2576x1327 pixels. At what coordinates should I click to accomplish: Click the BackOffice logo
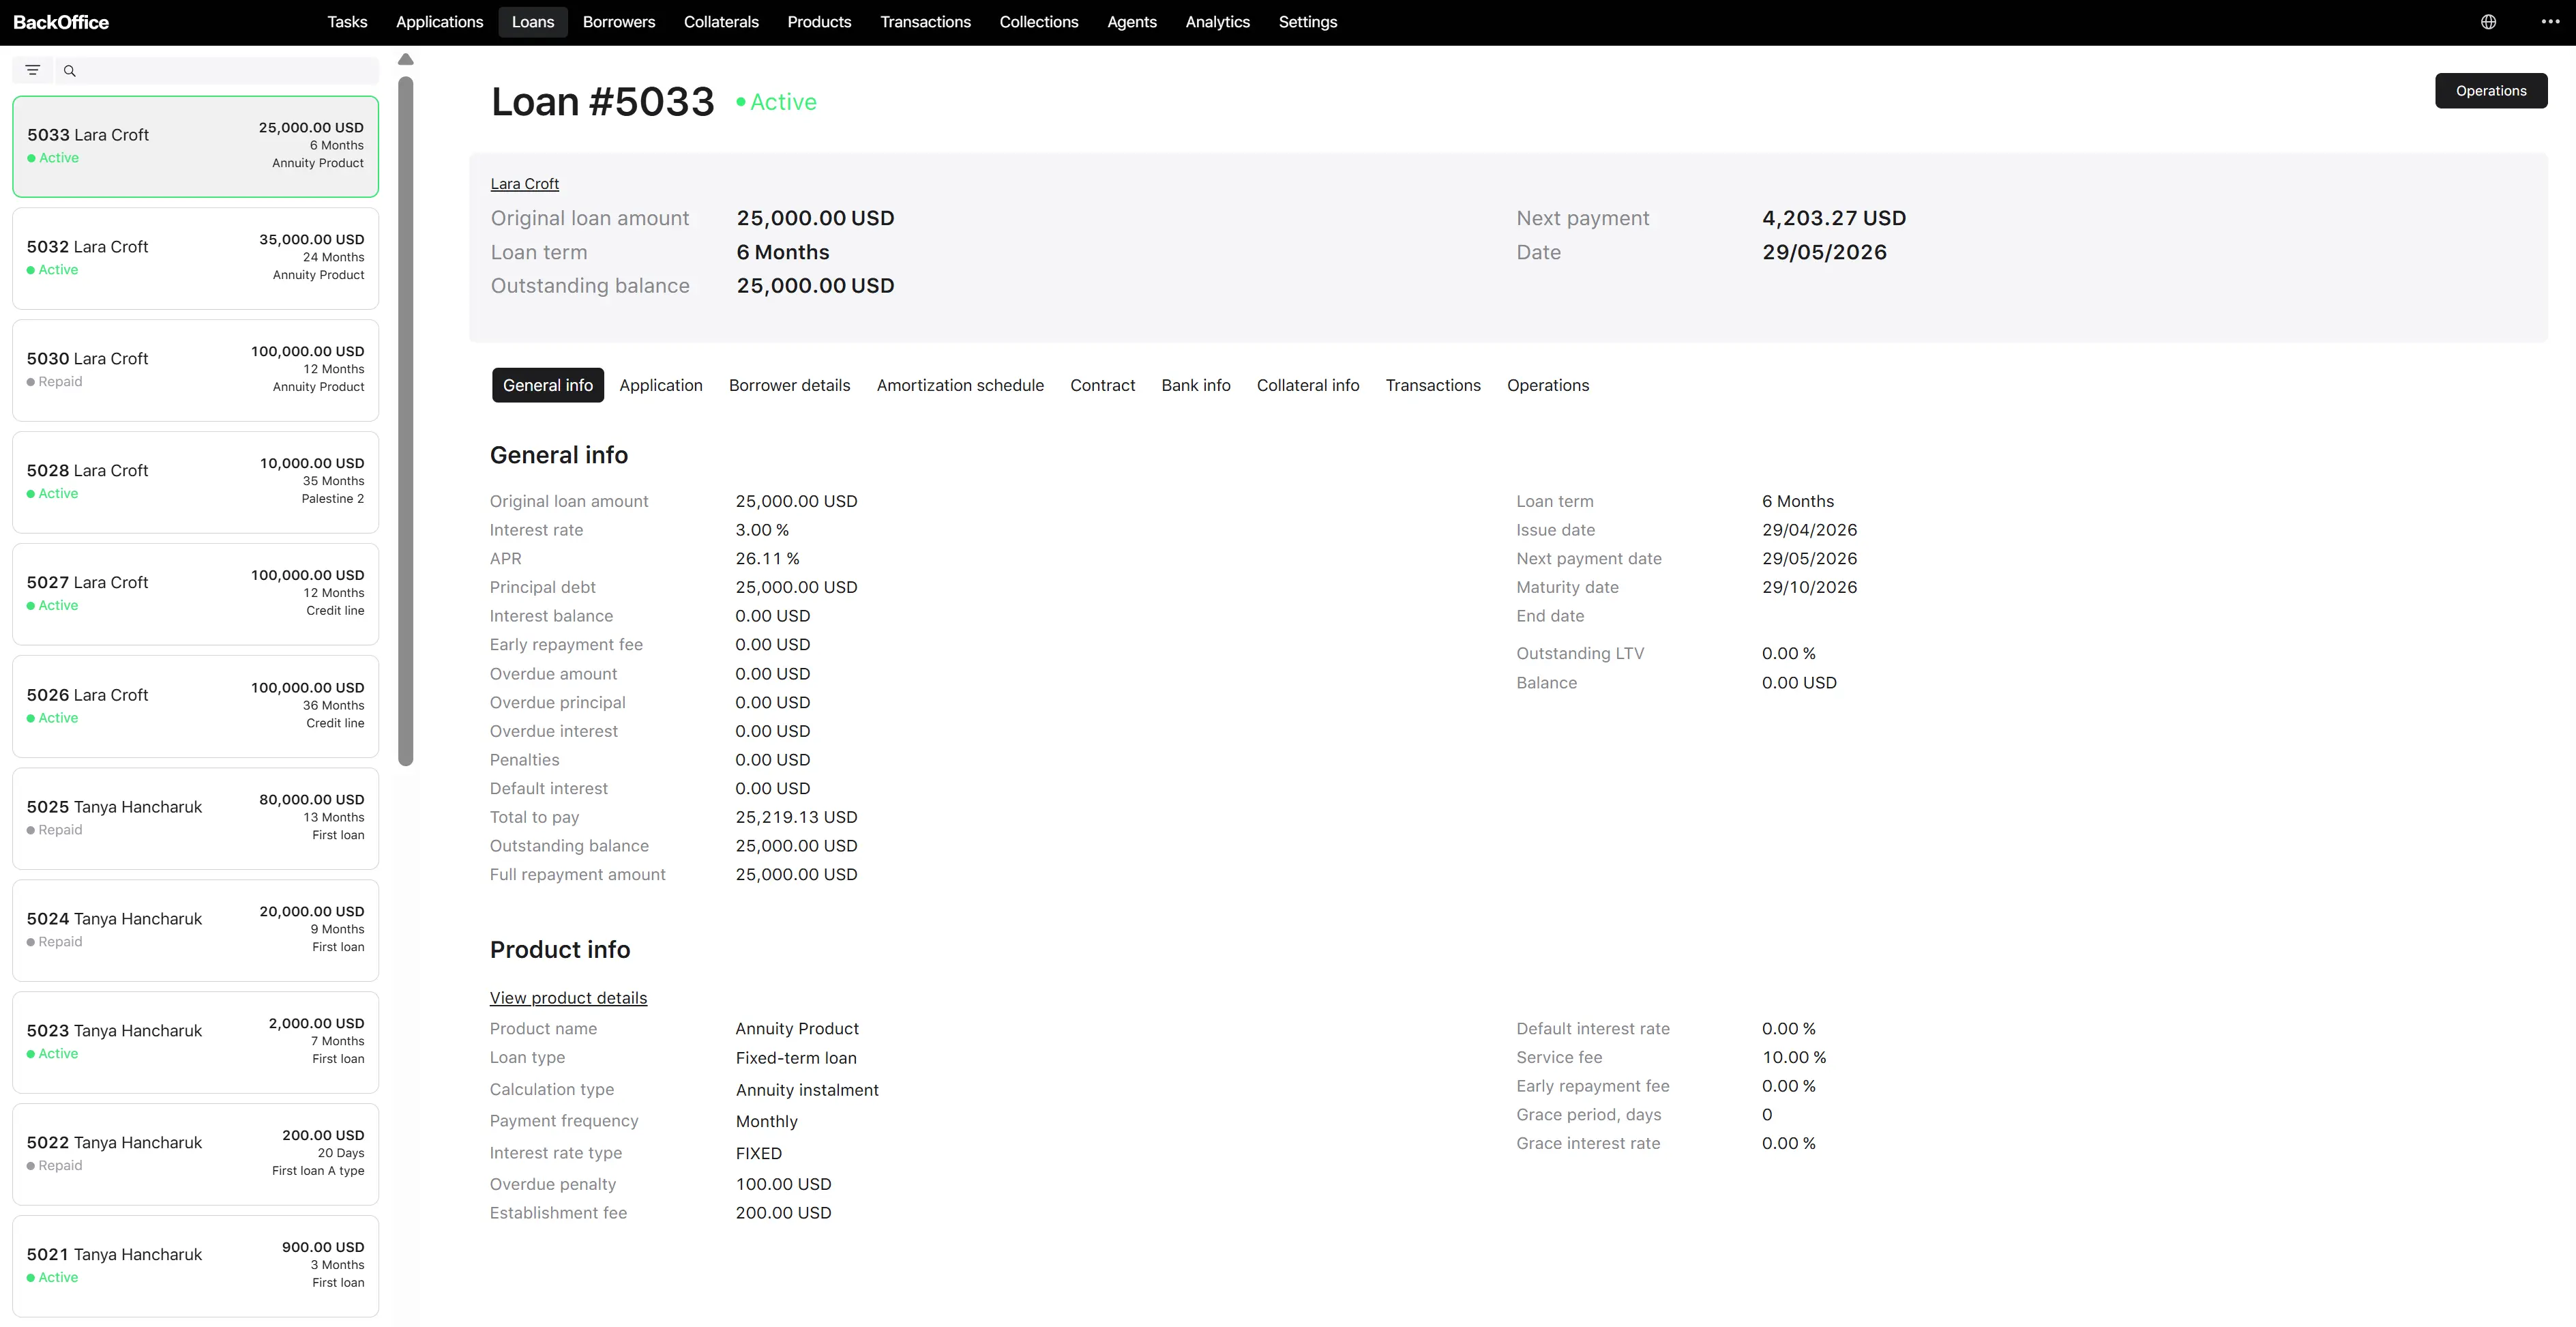(61, 22)
